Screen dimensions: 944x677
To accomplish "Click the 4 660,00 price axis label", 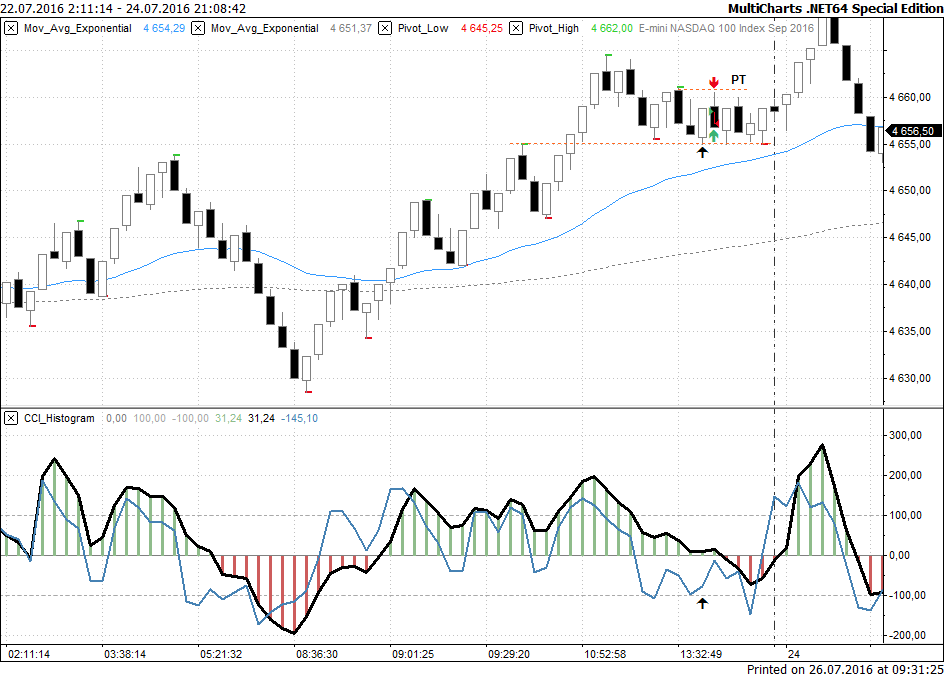I will click(910, 97).
